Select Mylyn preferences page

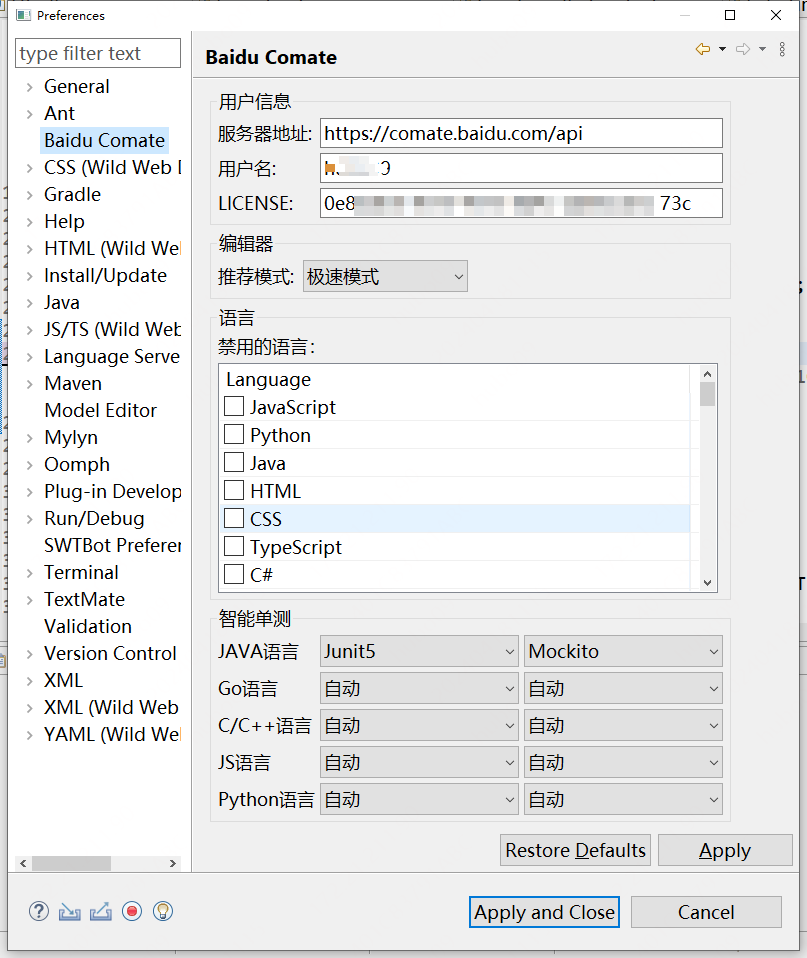[71, 437]
